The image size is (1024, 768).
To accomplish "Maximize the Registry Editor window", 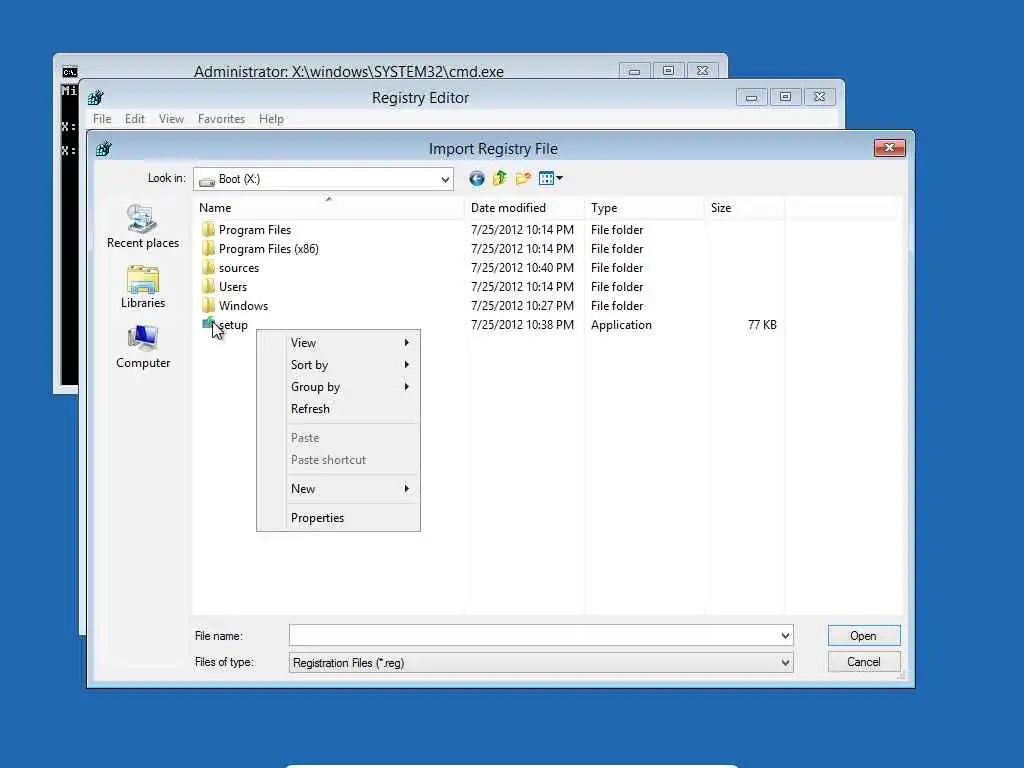I will coord(785,97).
